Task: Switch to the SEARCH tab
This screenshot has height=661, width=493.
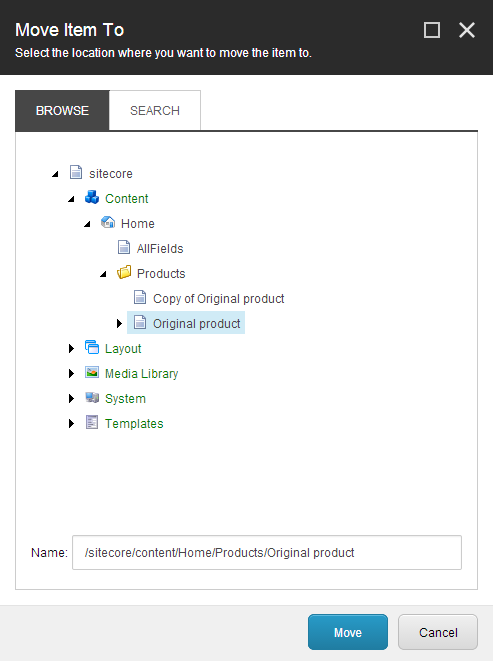Action: pos(155,110)
